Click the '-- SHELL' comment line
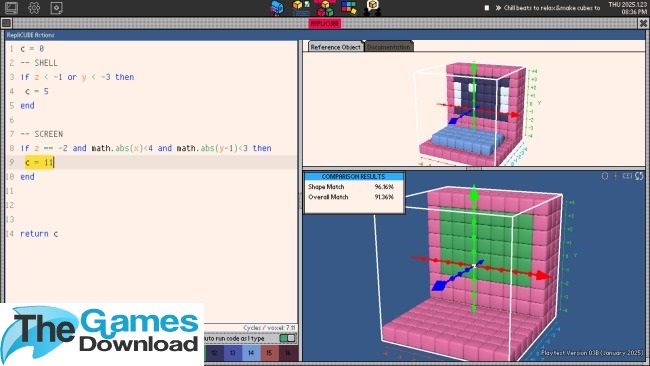650x366 pixels. pyautogui.click(x=40, y=63)
